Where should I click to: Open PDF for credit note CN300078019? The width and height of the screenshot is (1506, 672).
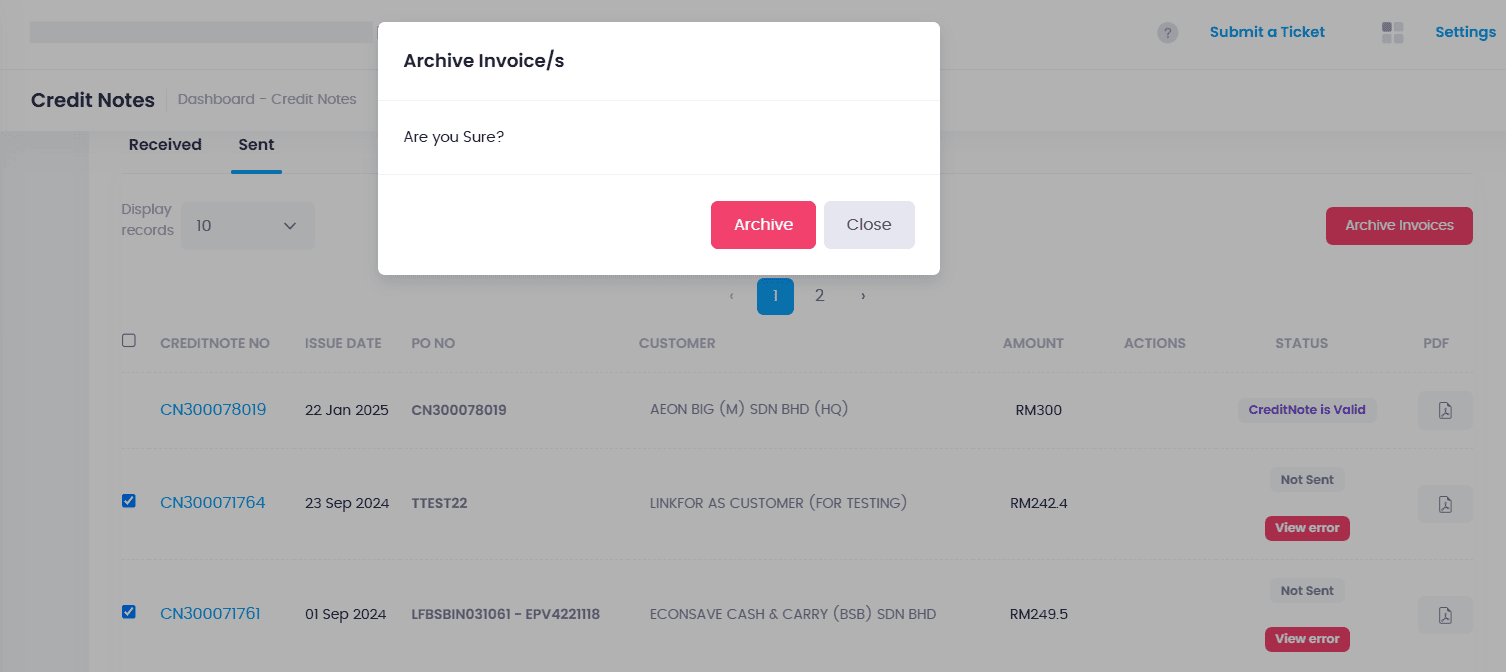[1445, 410]
